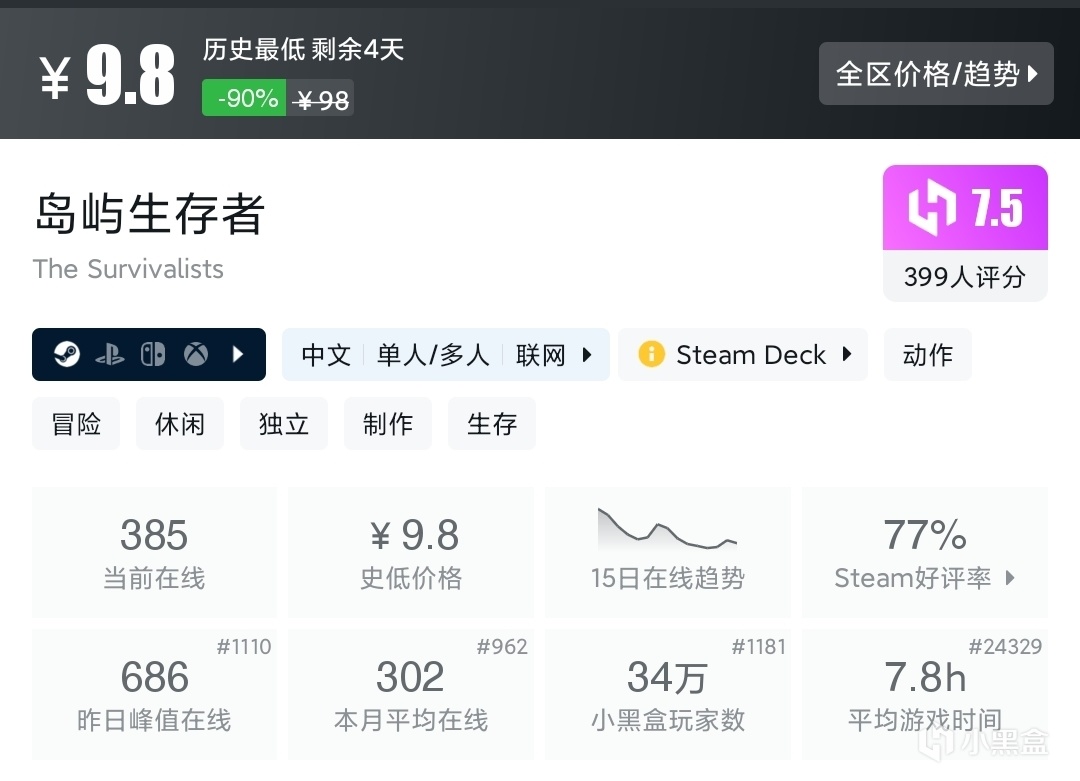Expand the language and multiplayer info arrow
This screenshot has width=1080, height=781.
pyautogui.click(x=587, y=355)
